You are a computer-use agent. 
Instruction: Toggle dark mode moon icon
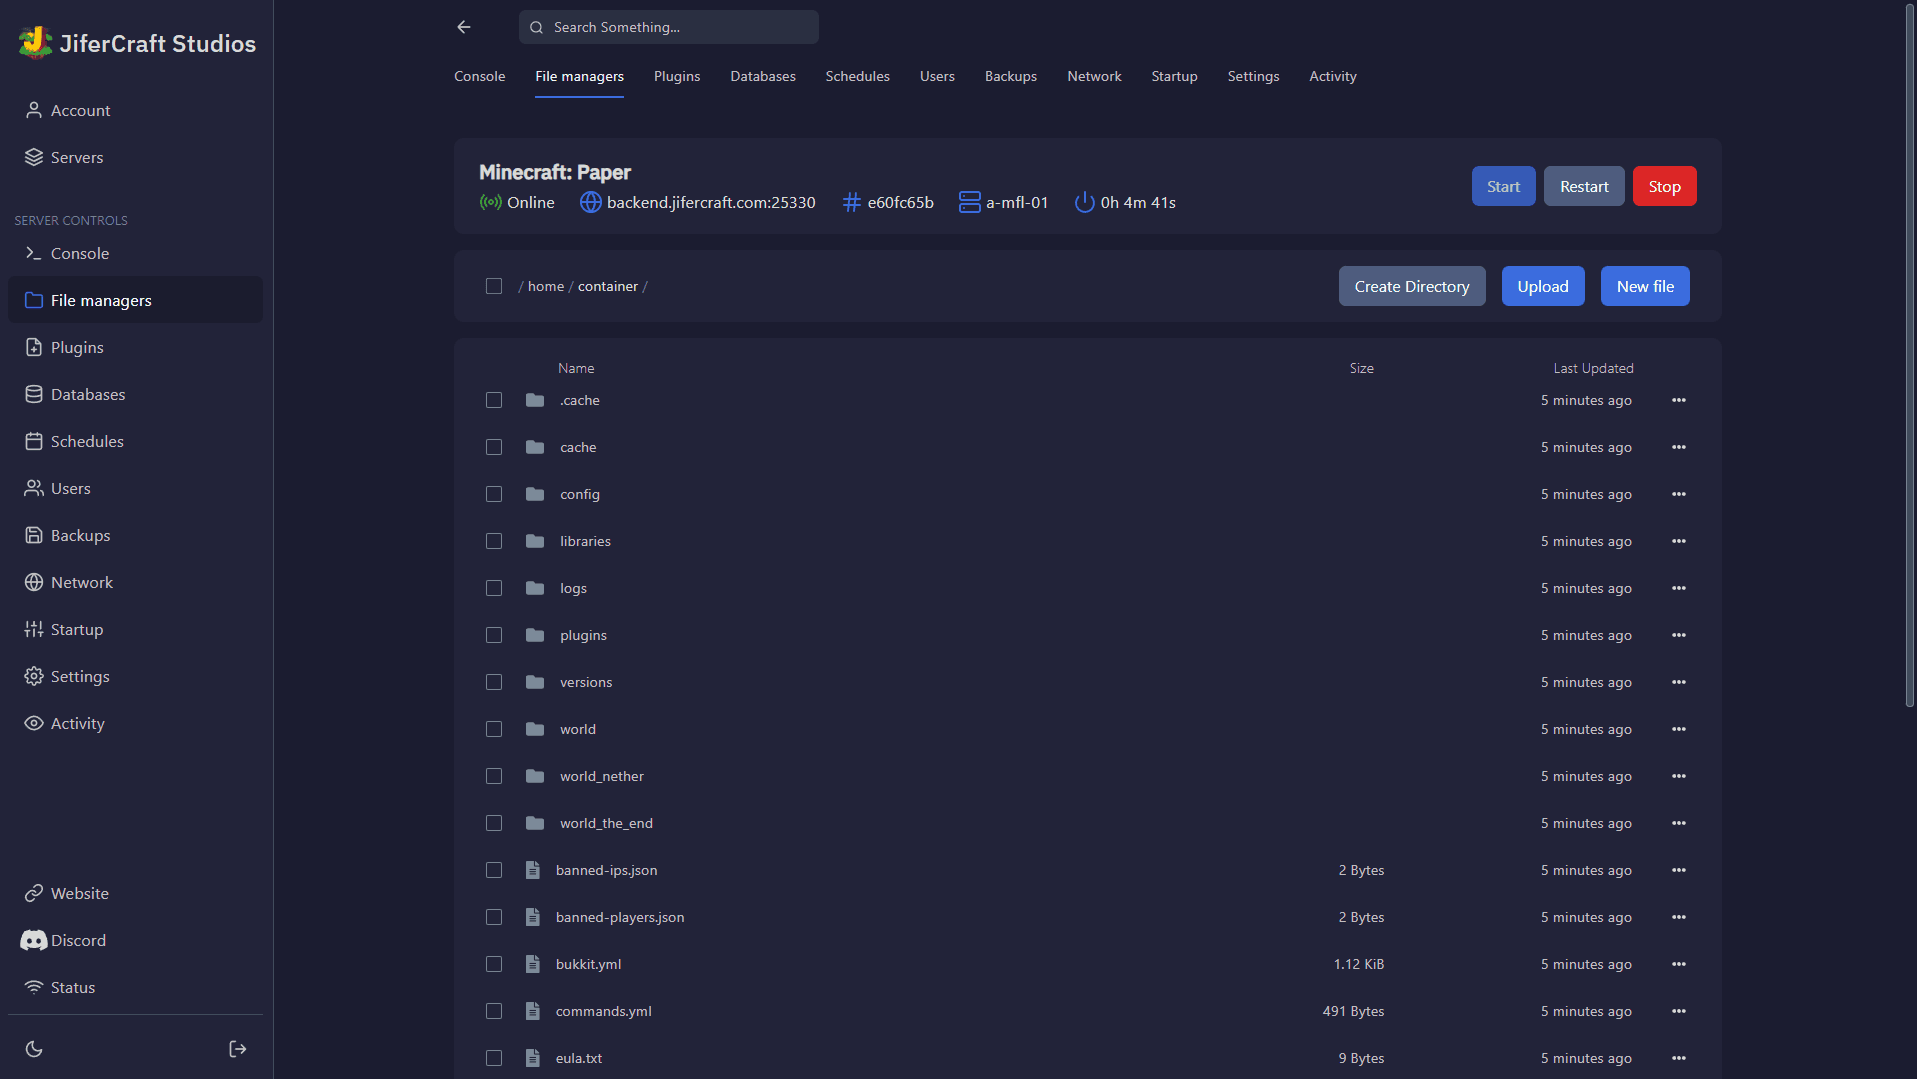(x=34, y=1049)
